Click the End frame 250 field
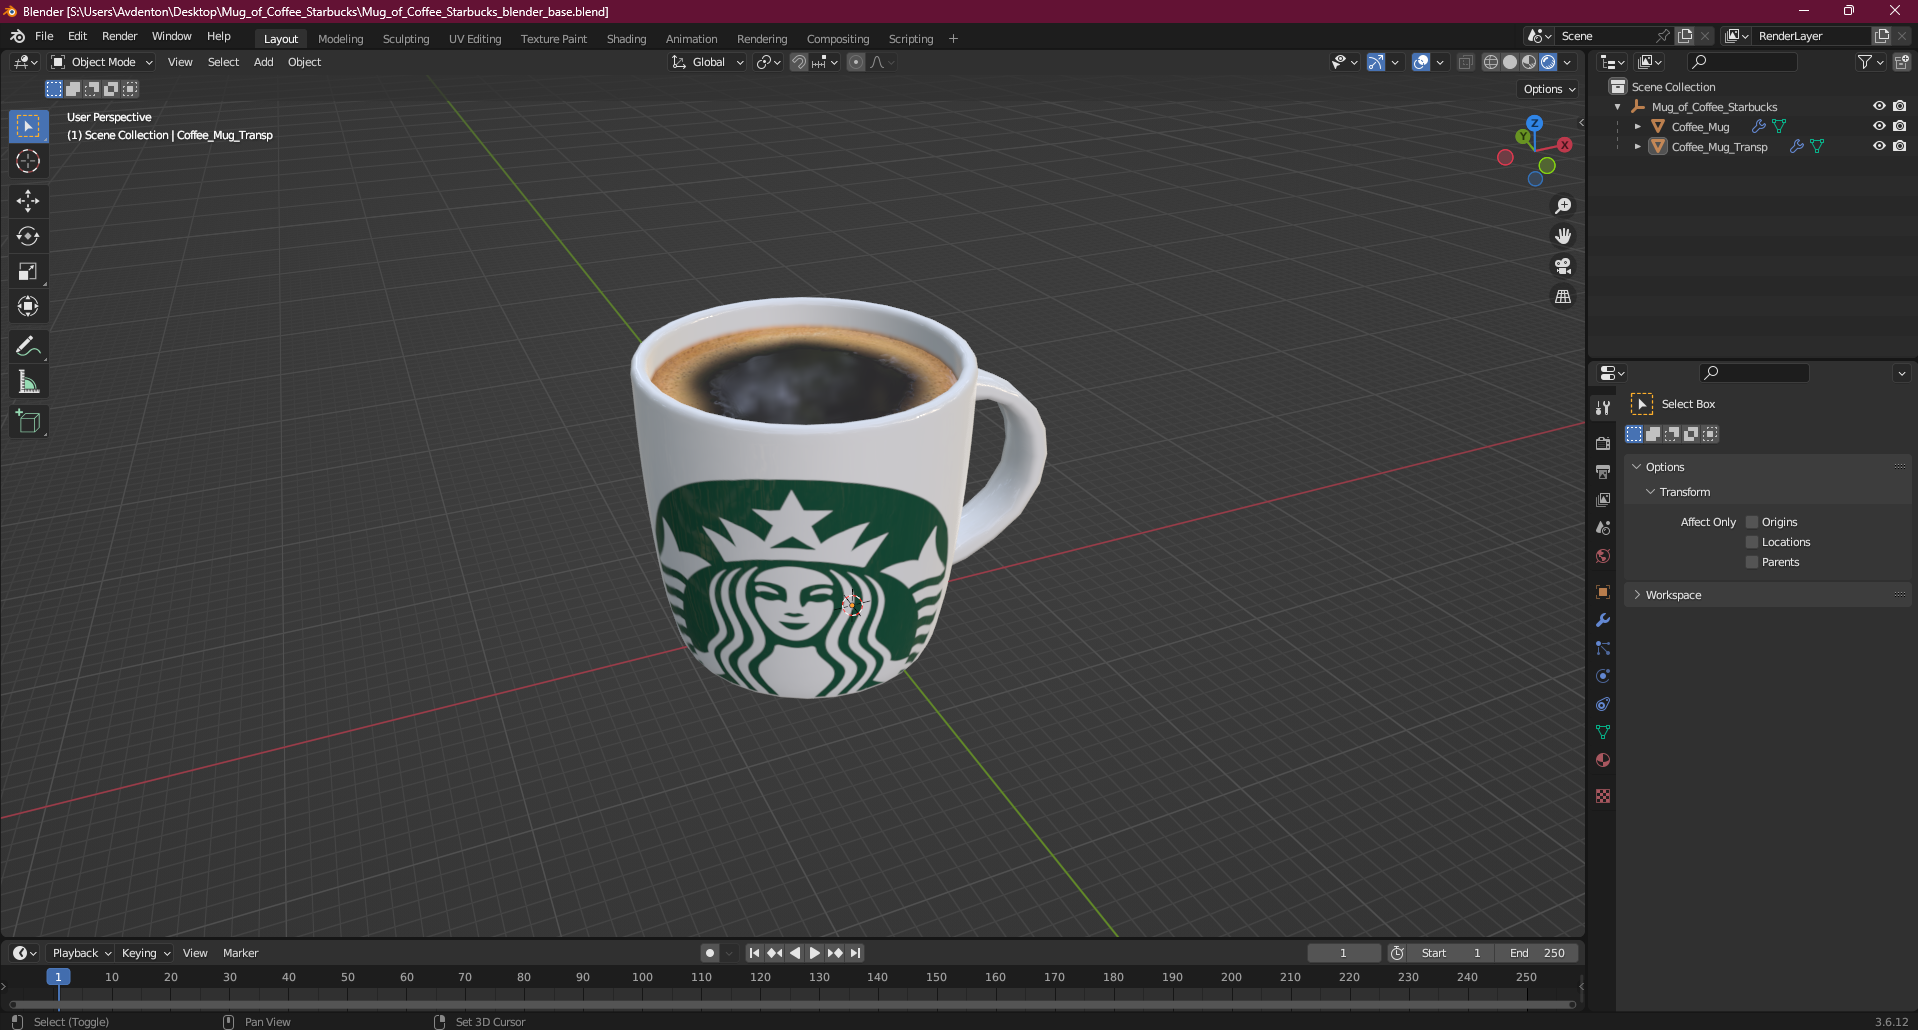Screen dimensions: 1918x1030 click(1537, 953)
